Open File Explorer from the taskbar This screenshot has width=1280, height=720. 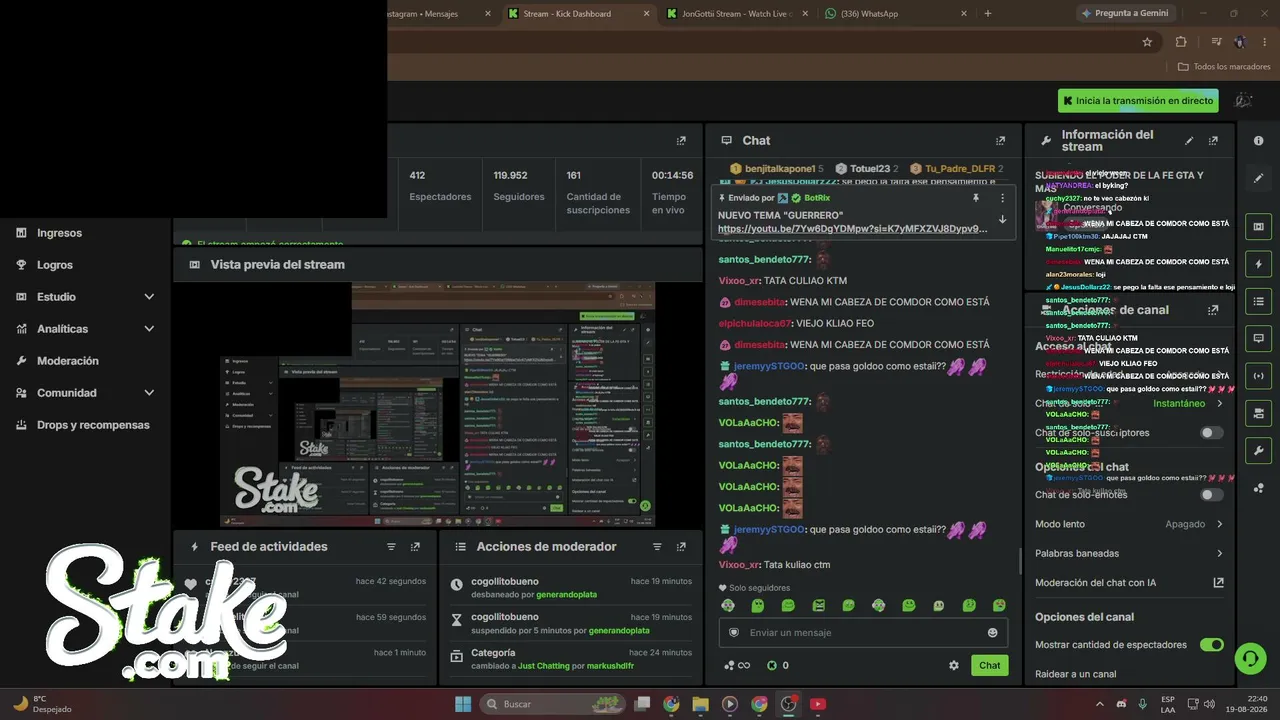tap(700, 704)
